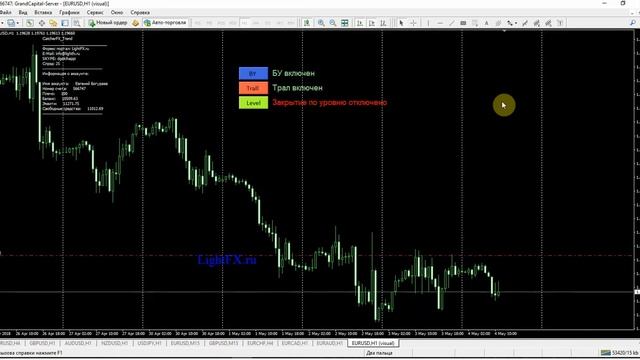The width and height of the screenshot is (640, 360).
Task: Select the text A tool
Action: point(487,23)
